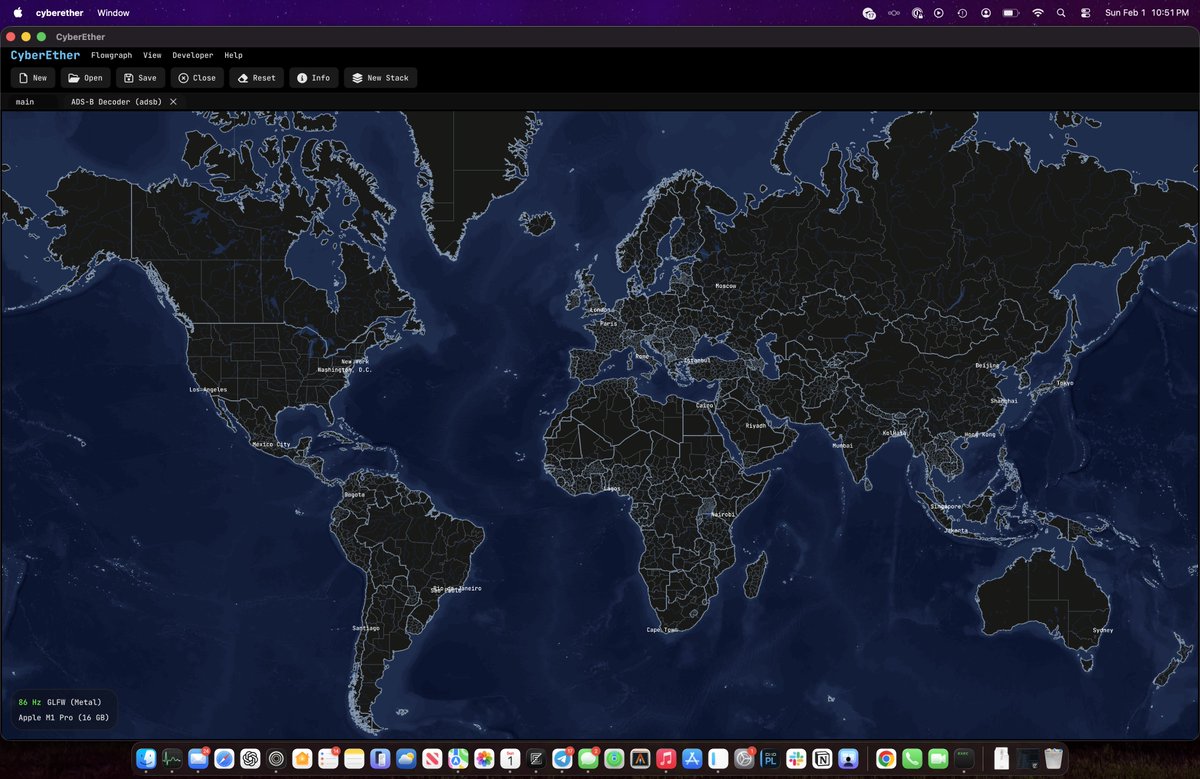Click the Mexico City map label
Screen dimensions: 1200x779
click(270, 444)
